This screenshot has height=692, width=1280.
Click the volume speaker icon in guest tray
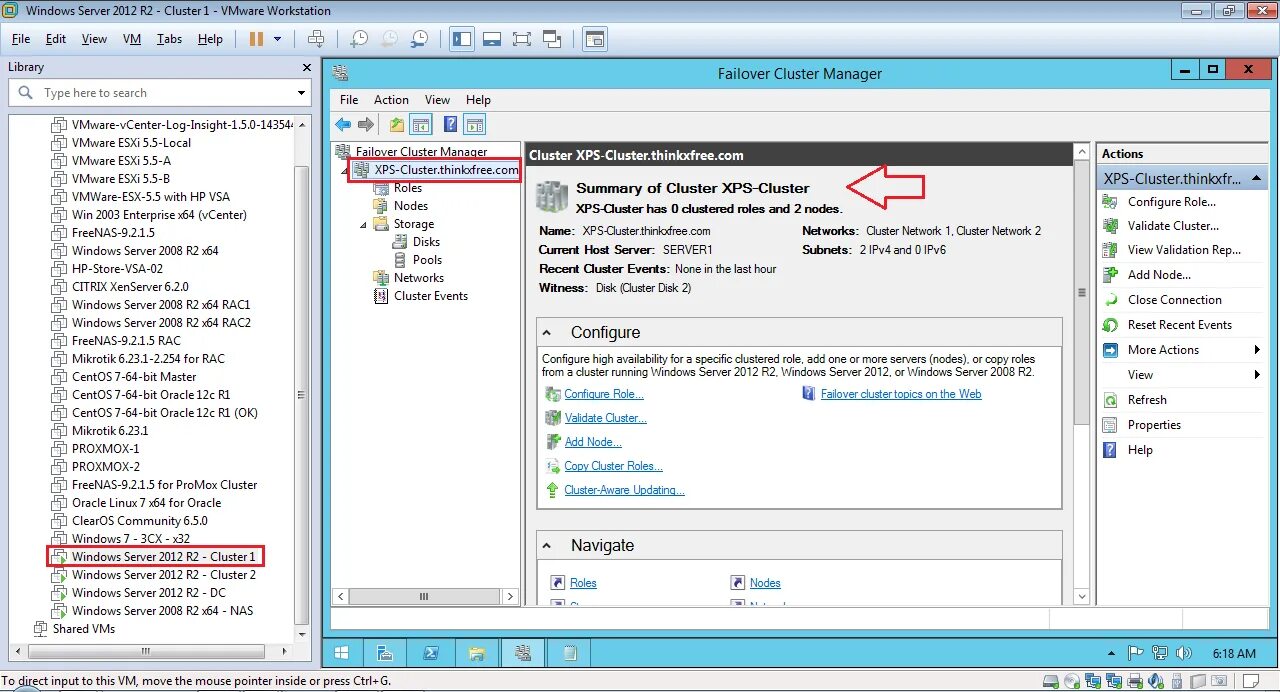pyautogui.click(x=1184, y=653)
